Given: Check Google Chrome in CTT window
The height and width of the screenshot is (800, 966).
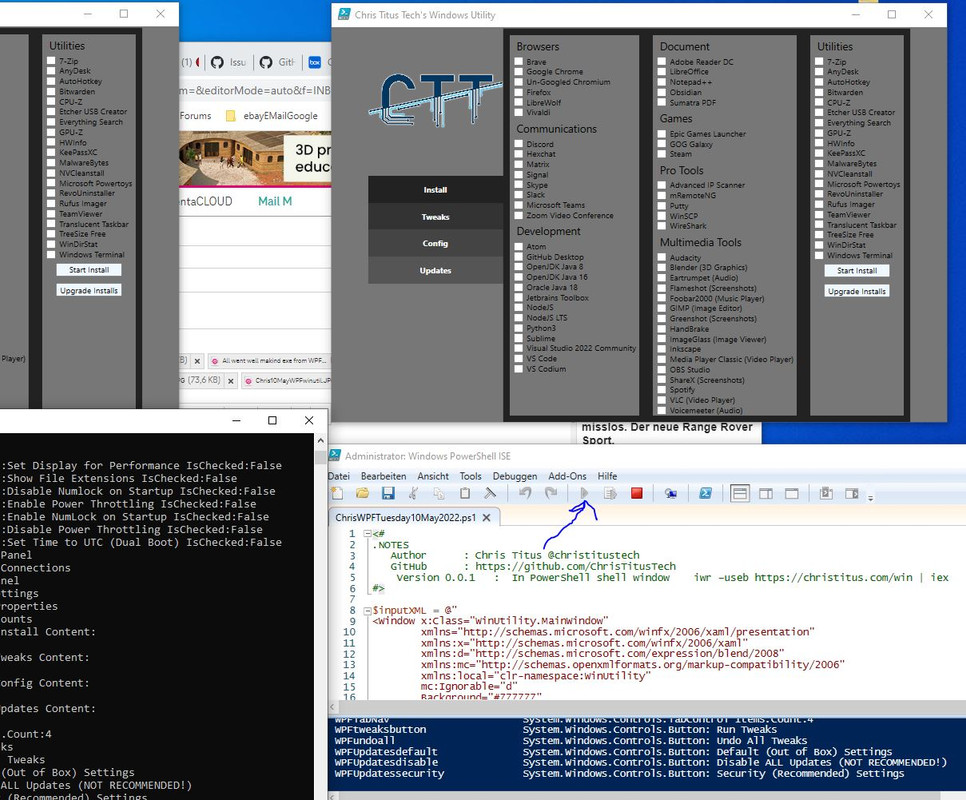Looking at the screenshot, I should pyautogui.click(x=519, y=71).
